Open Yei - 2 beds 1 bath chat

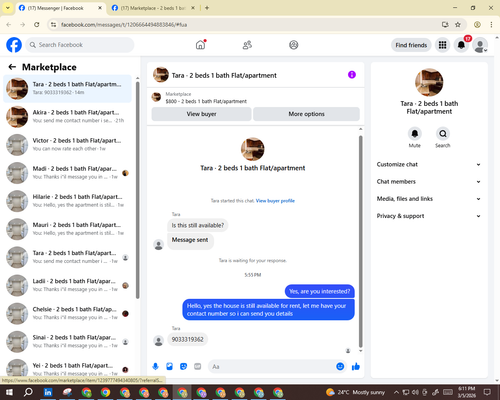[x=67, y=368]
